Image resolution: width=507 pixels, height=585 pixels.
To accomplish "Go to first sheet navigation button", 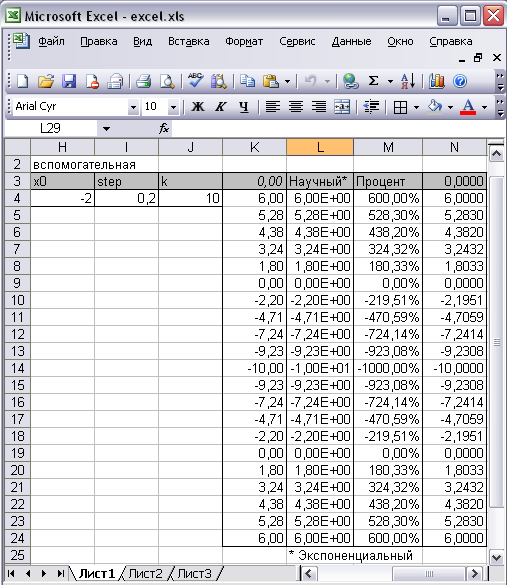I will pos(11,573).
